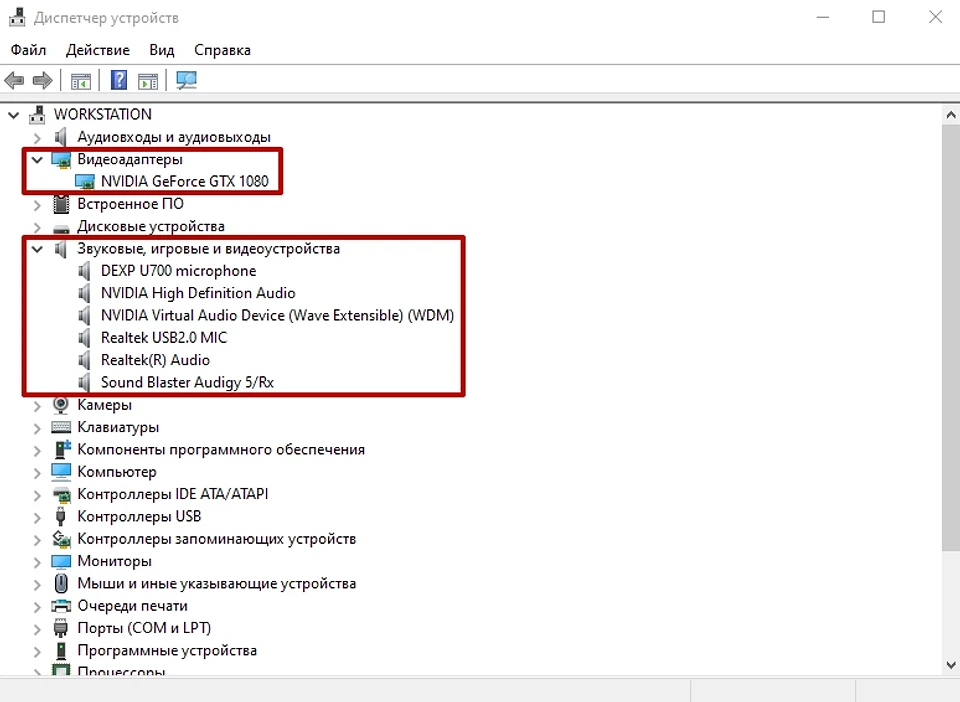Collapse the WORKSTATION root node
Screen dimensions: 960x702
13,114
